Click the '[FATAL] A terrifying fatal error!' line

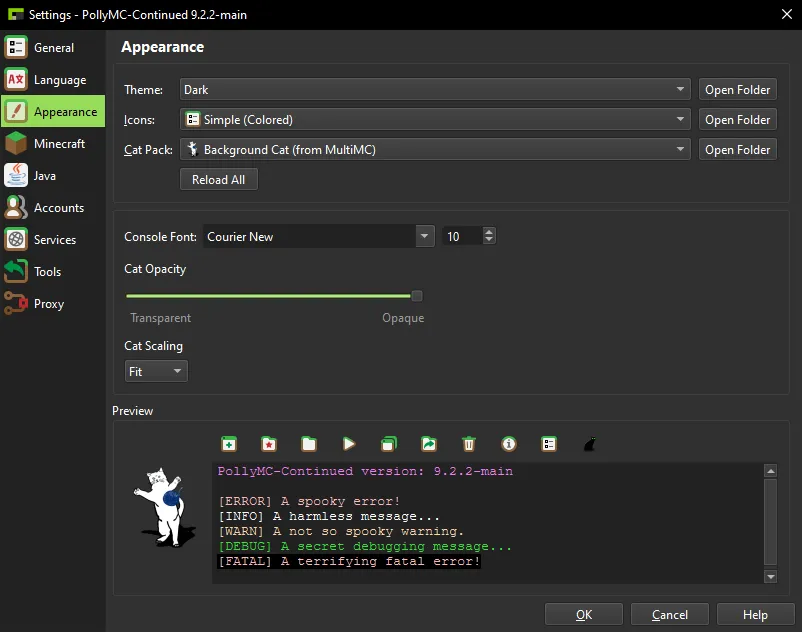[x=349, y=561]
